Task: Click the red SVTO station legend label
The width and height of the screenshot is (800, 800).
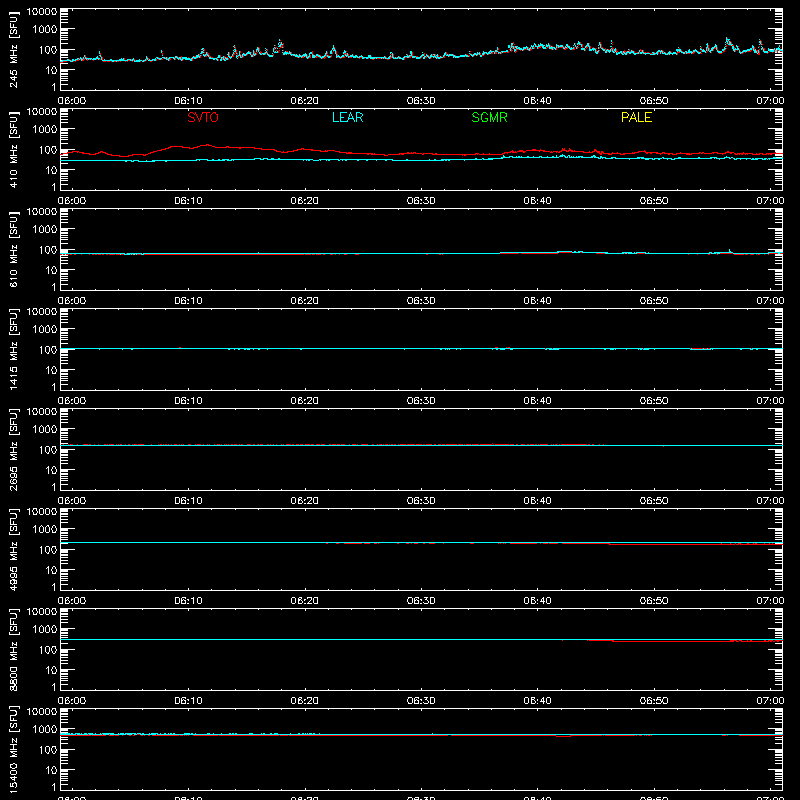Action: [203, 117]
